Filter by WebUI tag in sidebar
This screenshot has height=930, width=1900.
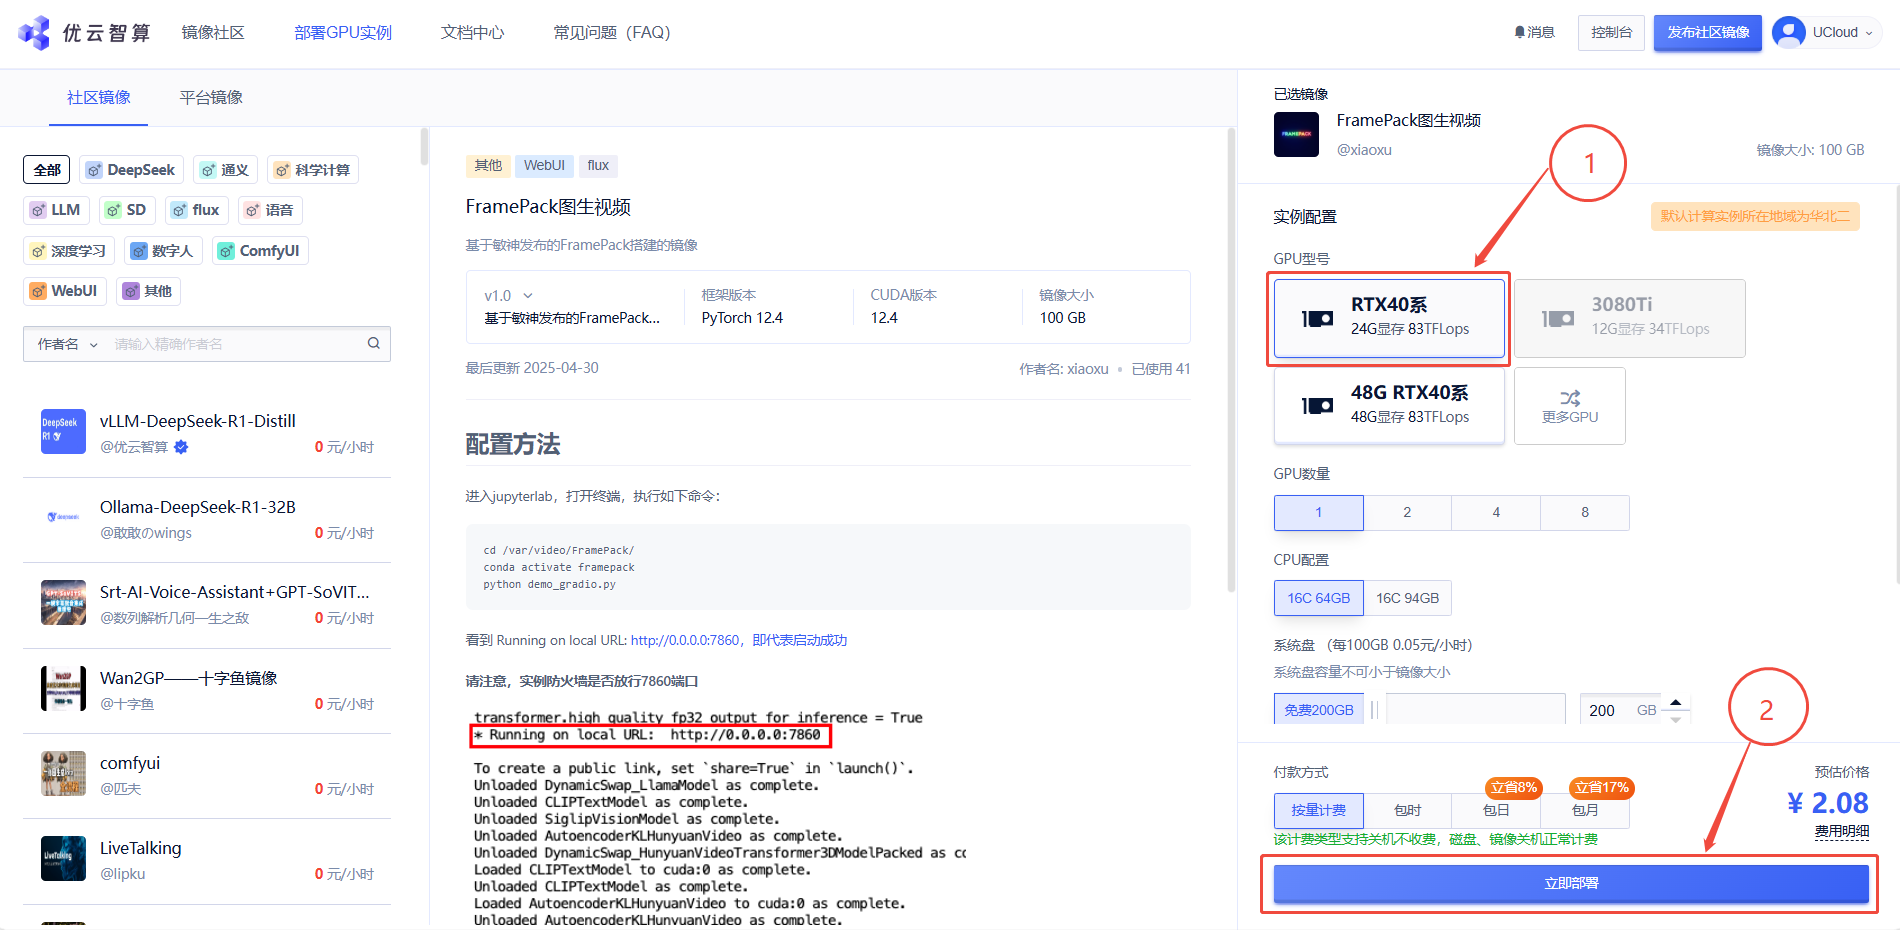(65, 291)
